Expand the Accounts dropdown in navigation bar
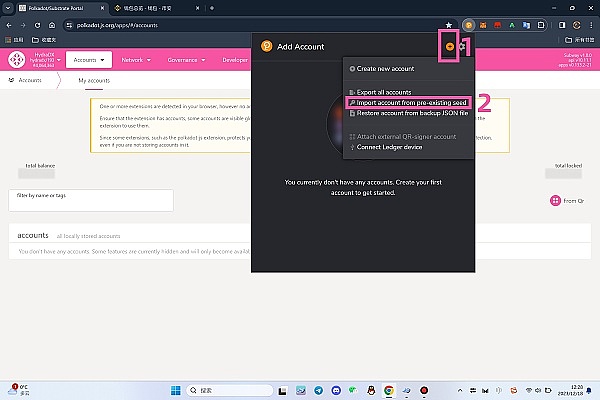This screenshot has width=600, height=400. [x=90, y=60]
